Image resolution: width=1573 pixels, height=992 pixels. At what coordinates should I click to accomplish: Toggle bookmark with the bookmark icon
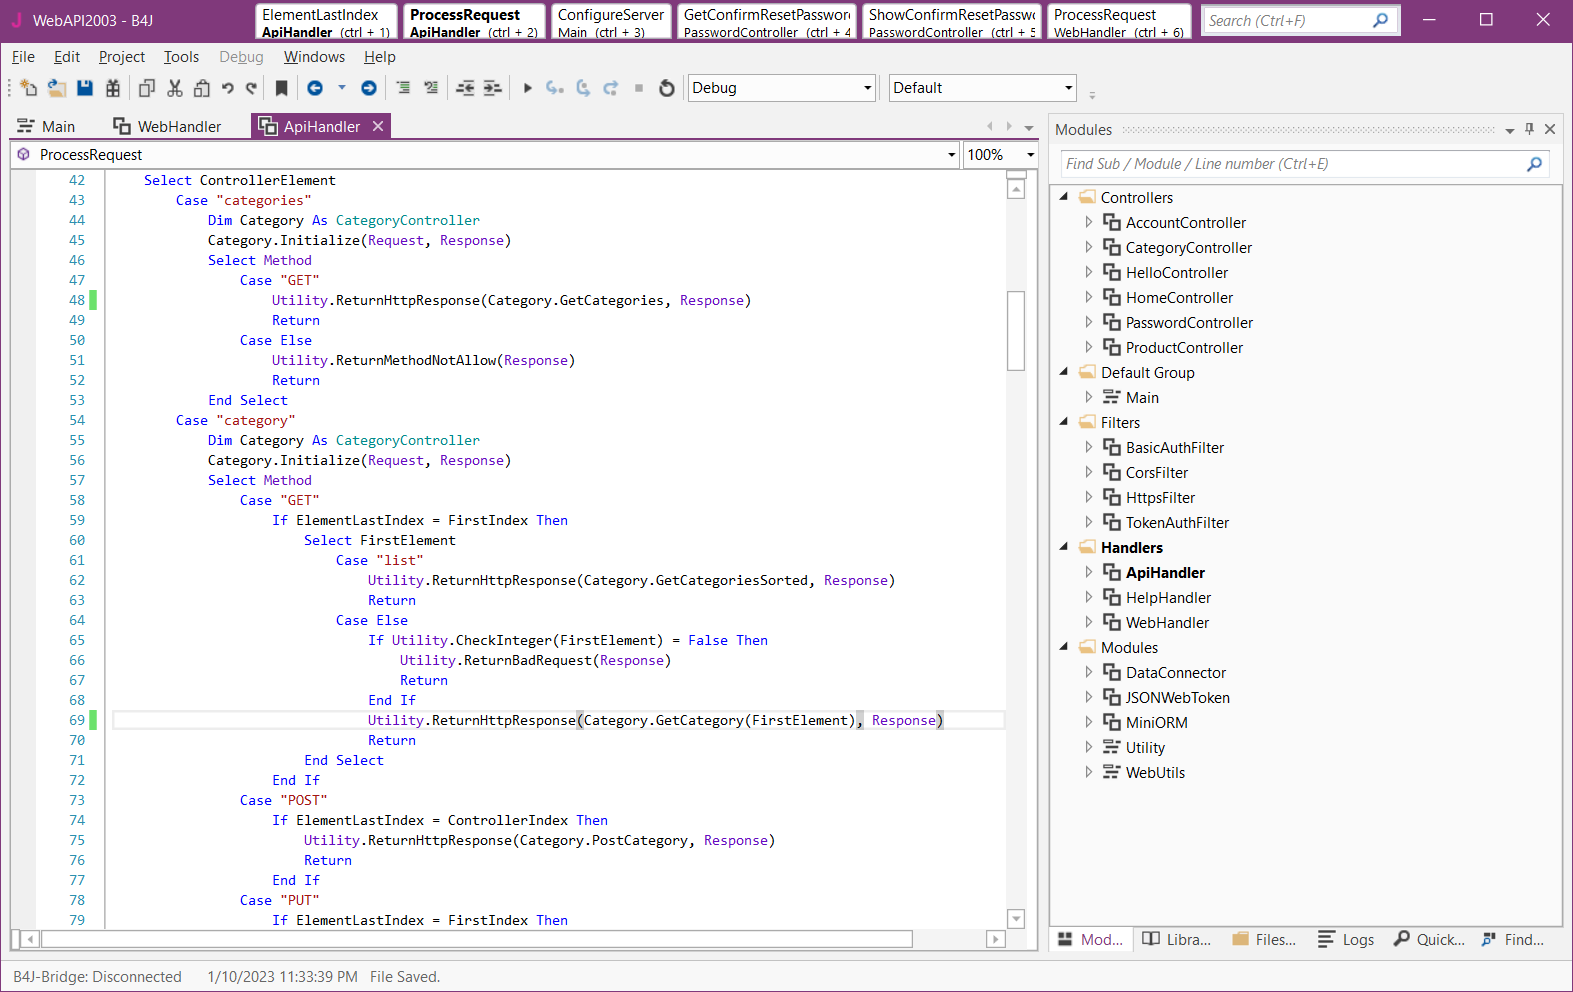tap(282, 88)
